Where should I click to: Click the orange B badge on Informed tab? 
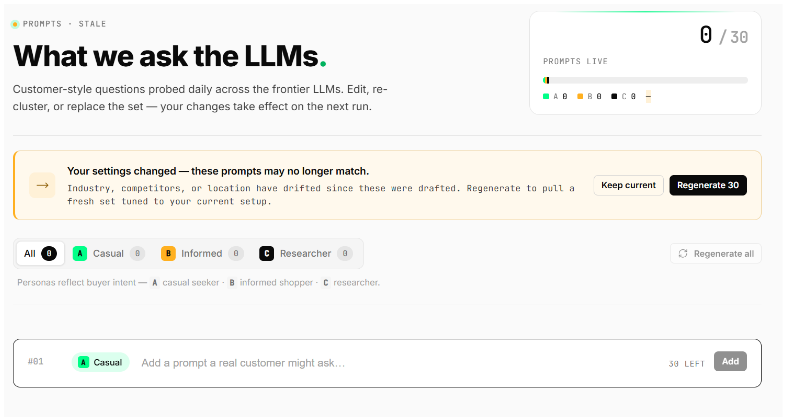pos(168,254)
